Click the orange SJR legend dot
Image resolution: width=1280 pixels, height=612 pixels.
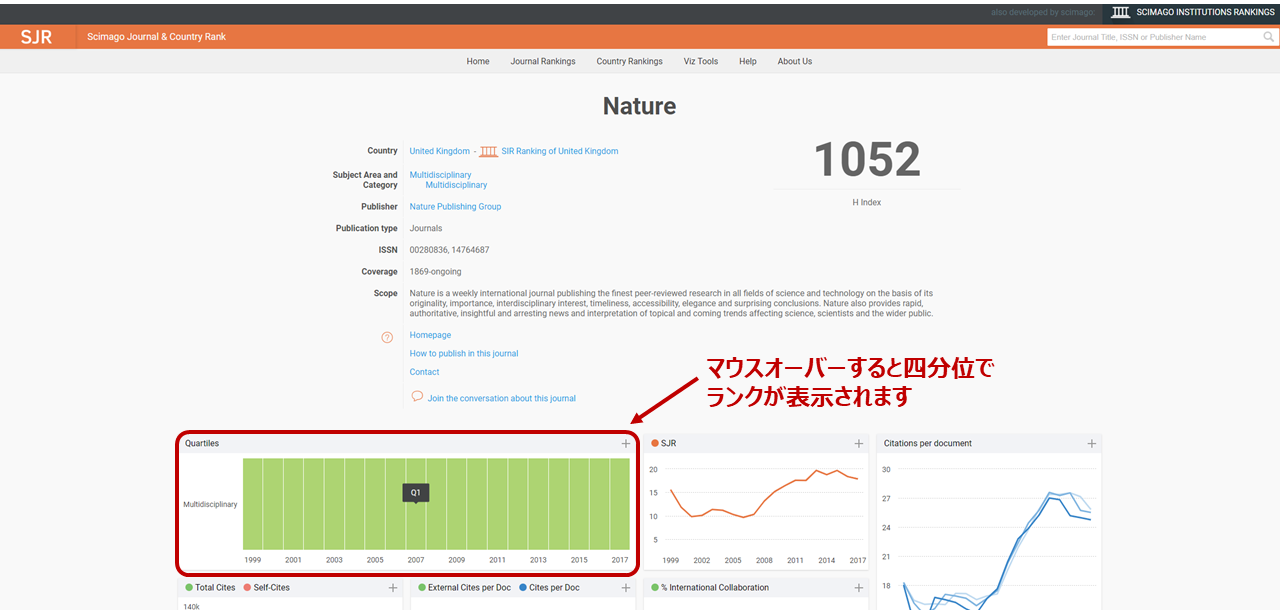tap(655, 443)
